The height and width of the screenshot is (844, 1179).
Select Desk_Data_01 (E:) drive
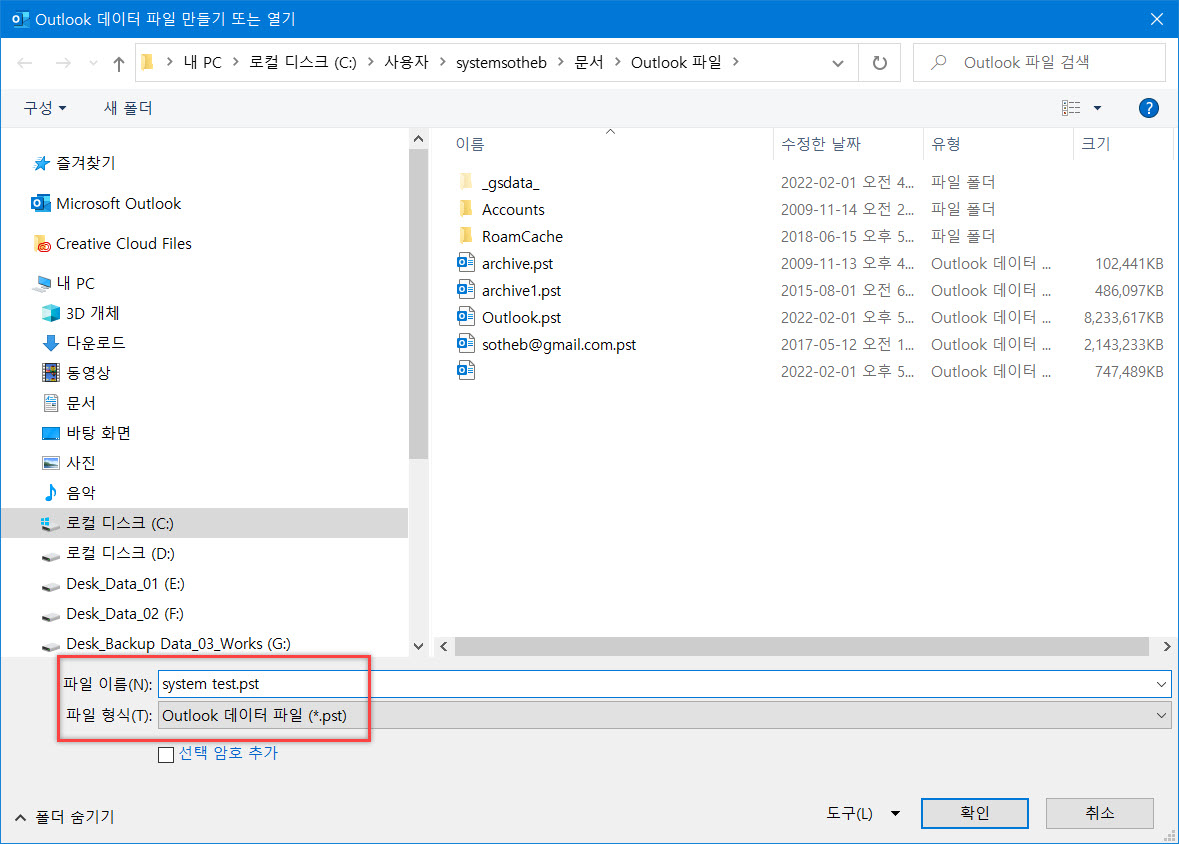point(126,584)
